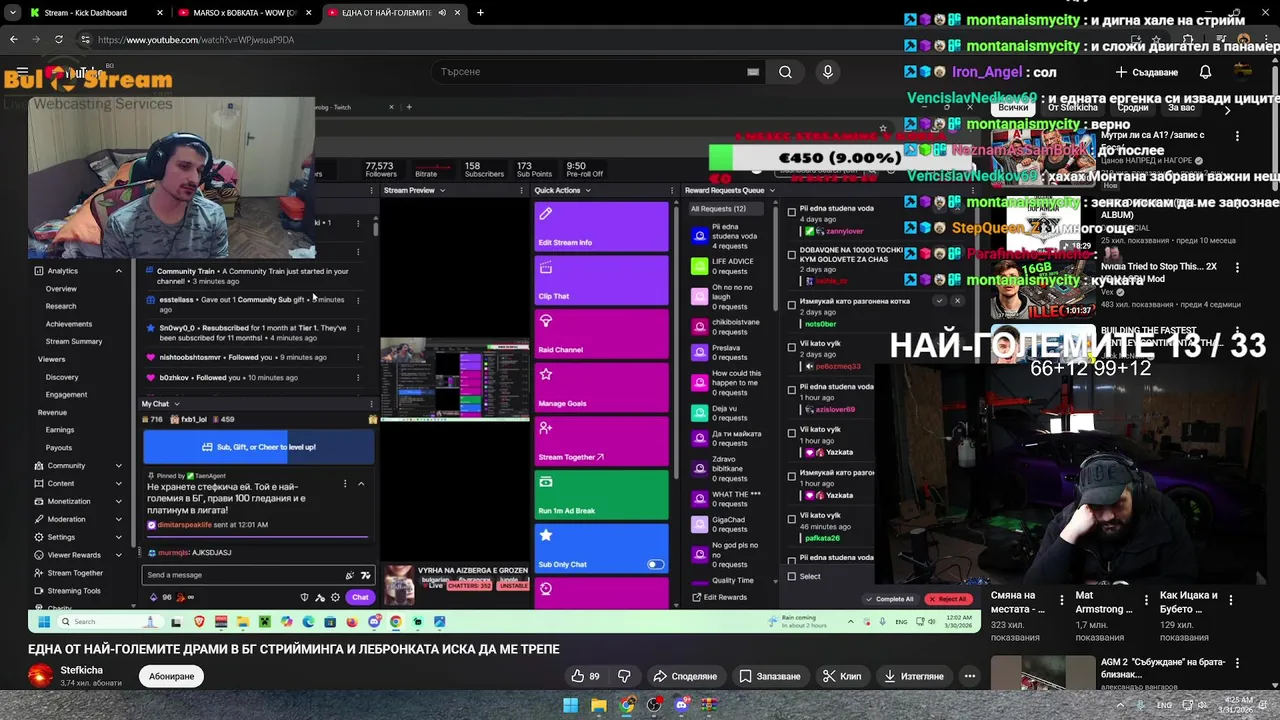Click the Edit Stream Info quick action tile
This screenshot has height=720, width=1280.
pos(601,227)
